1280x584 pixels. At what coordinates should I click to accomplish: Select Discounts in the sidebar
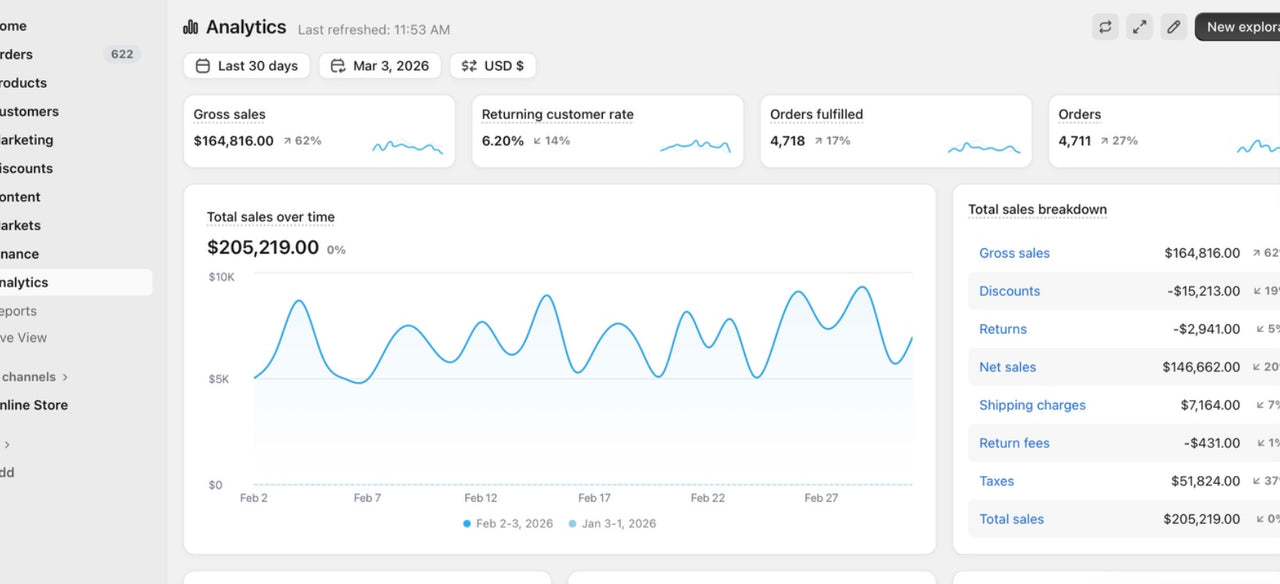coord(26,168)
